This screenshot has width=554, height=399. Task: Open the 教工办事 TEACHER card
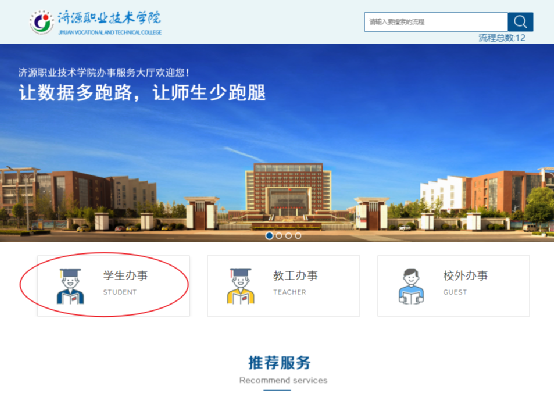point(283,286)
